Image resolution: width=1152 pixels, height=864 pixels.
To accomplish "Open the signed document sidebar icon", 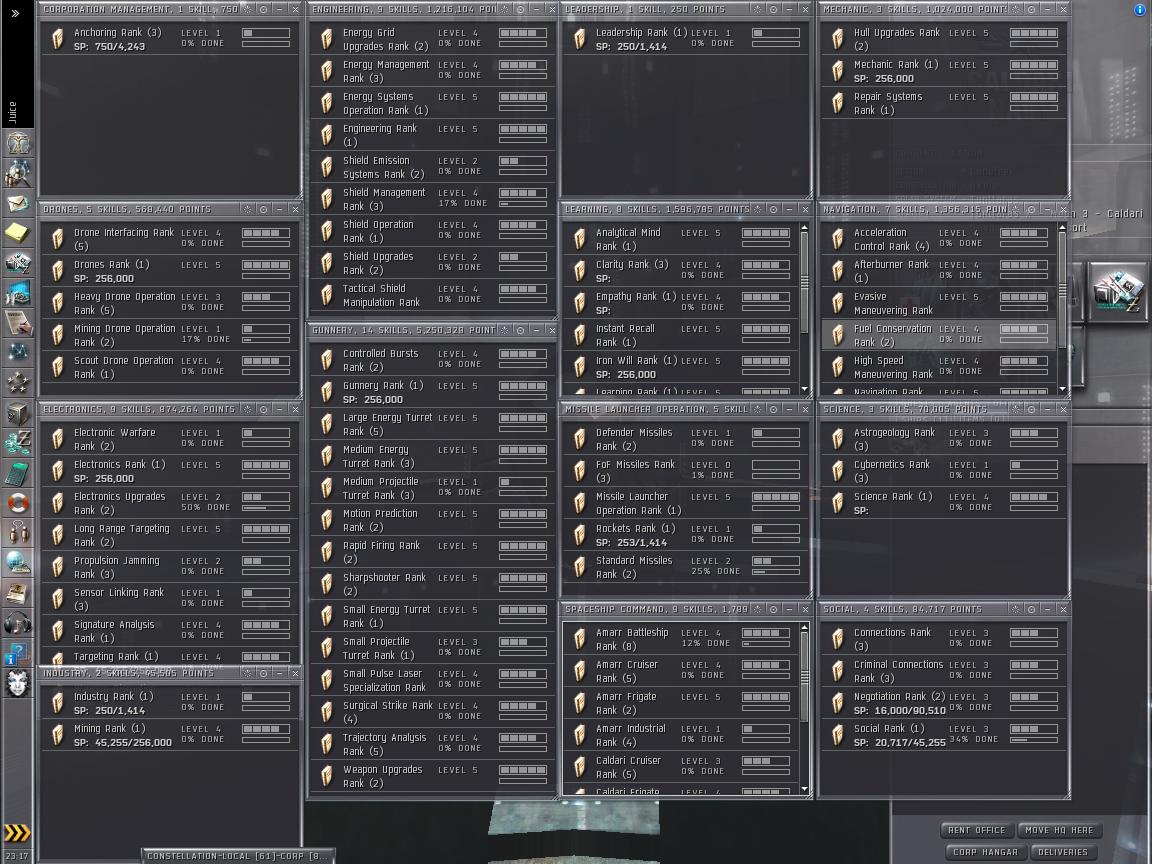I will pyautogui.click(x=18, y=323).
